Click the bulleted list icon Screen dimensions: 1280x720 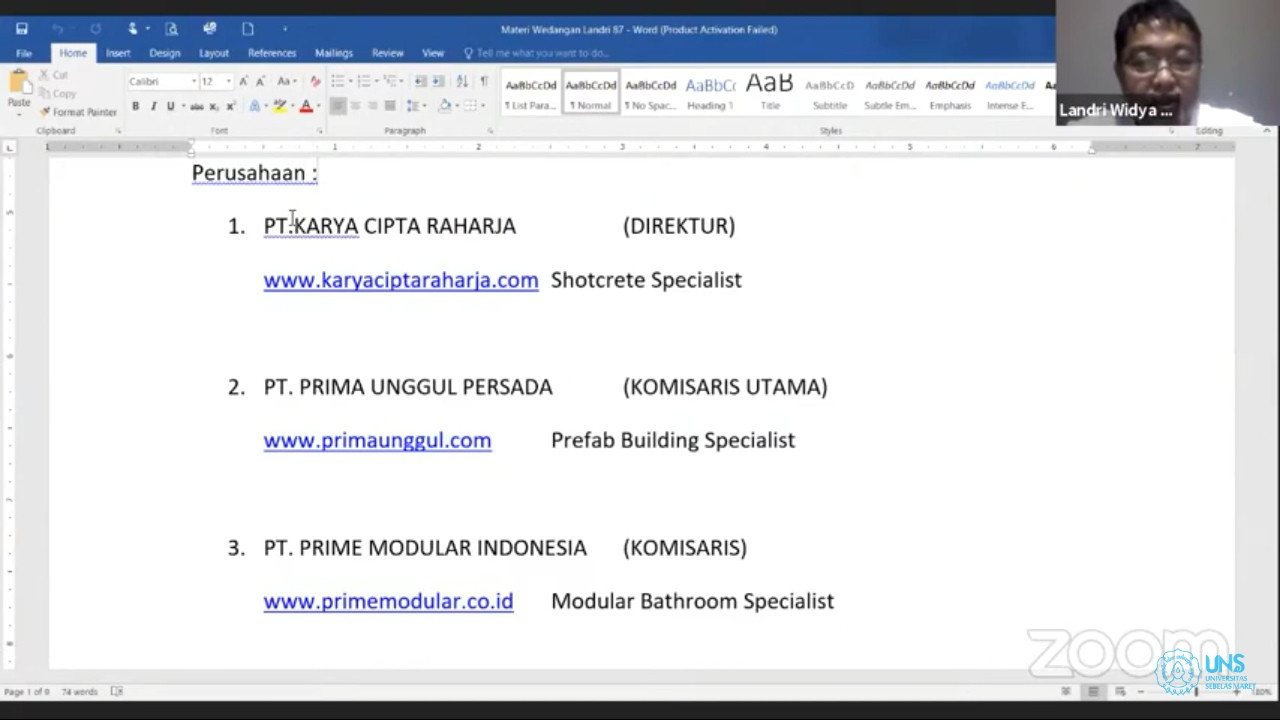click(x=340, y=81)
